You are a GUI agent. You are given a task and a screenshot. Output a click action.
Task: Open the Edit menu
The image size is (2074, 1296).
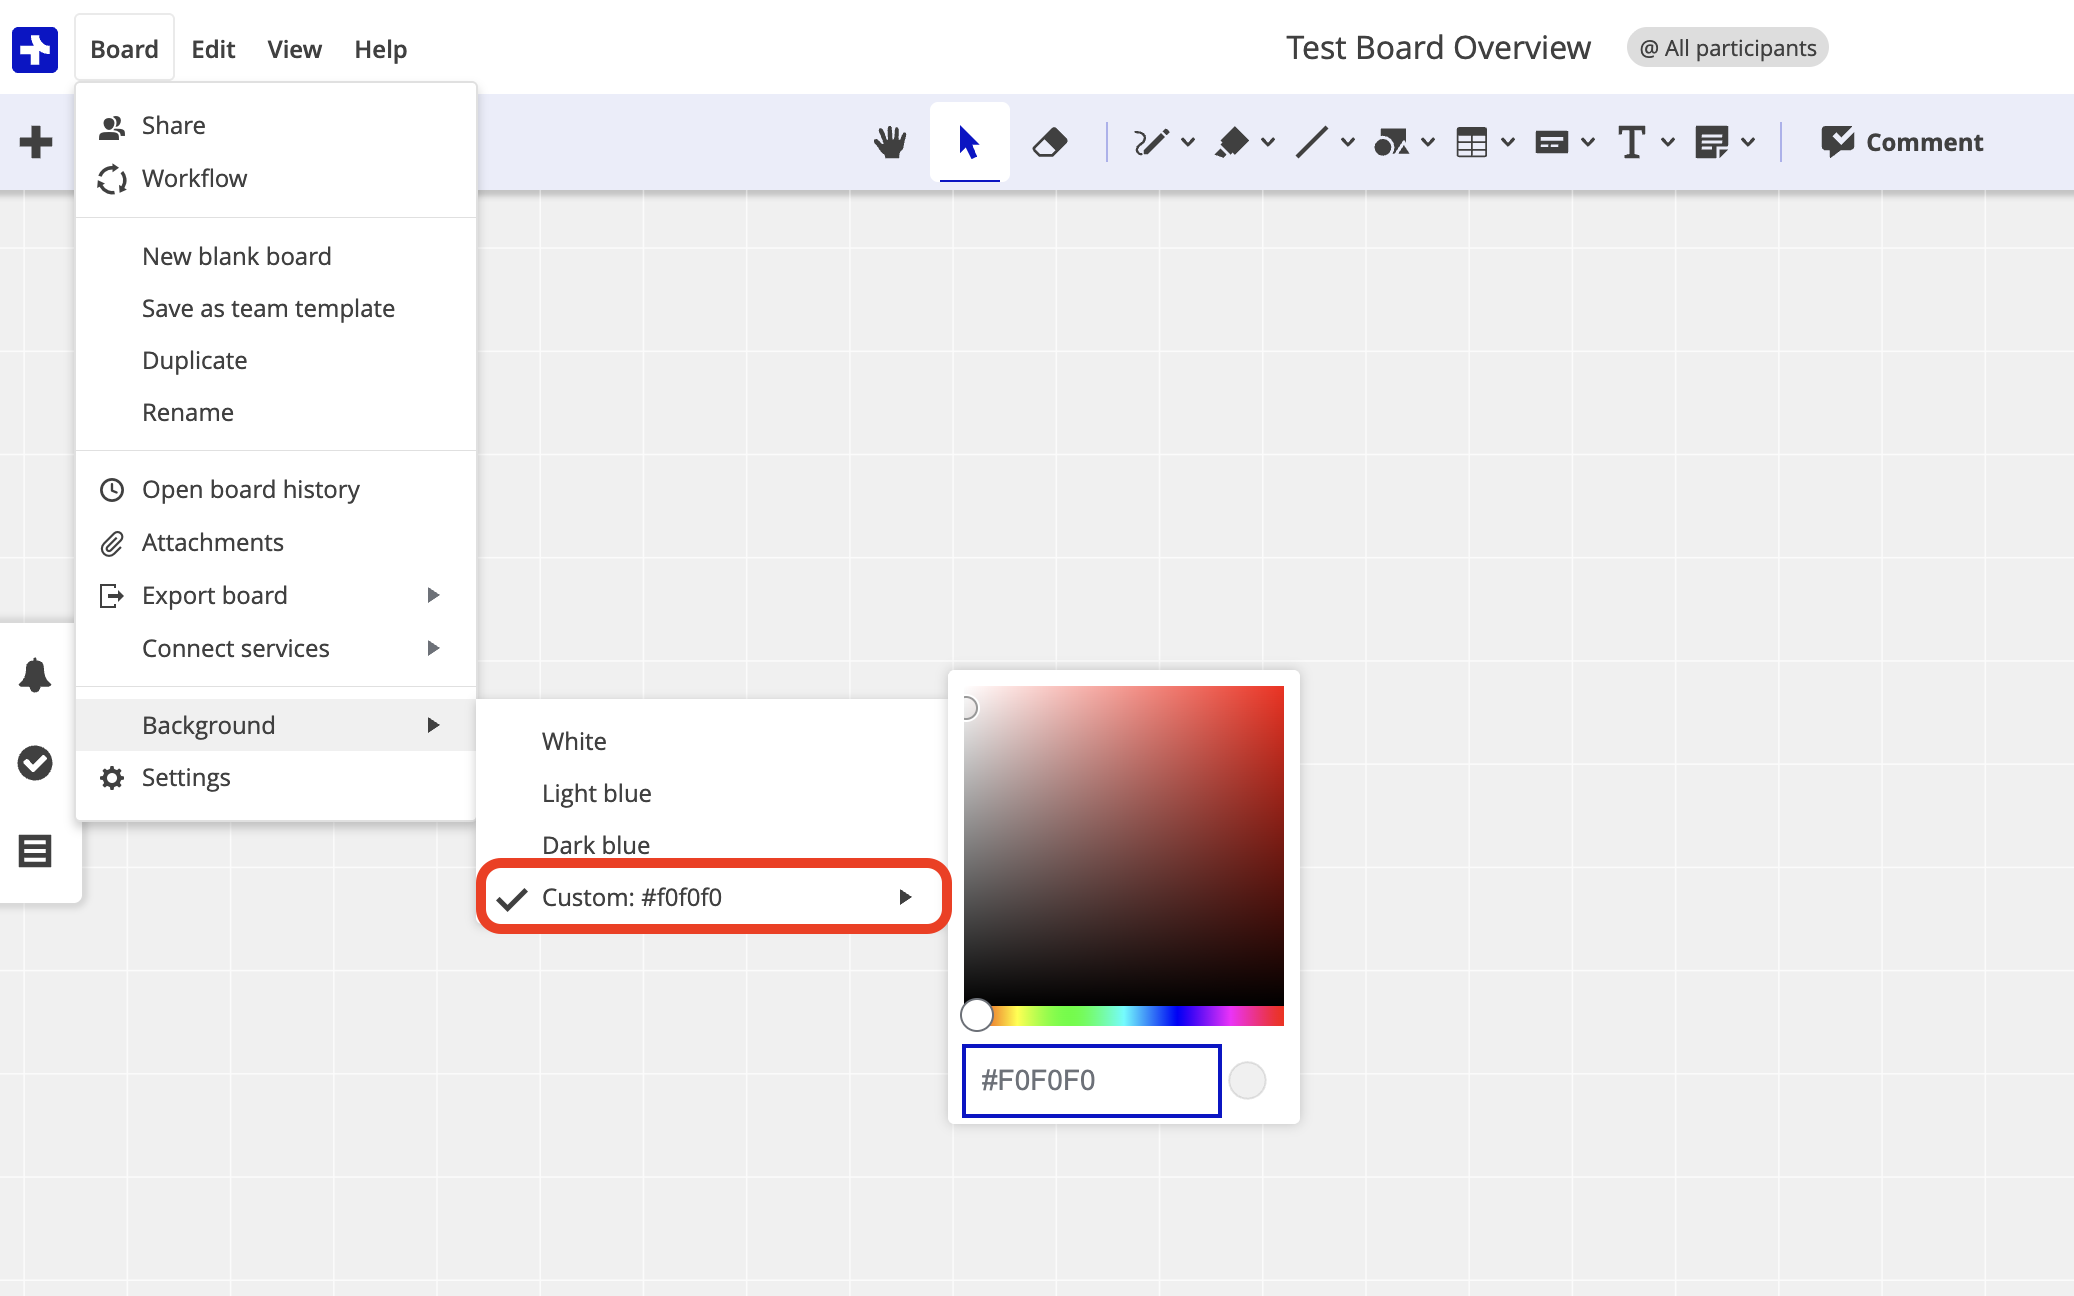(x=213, y=49)
